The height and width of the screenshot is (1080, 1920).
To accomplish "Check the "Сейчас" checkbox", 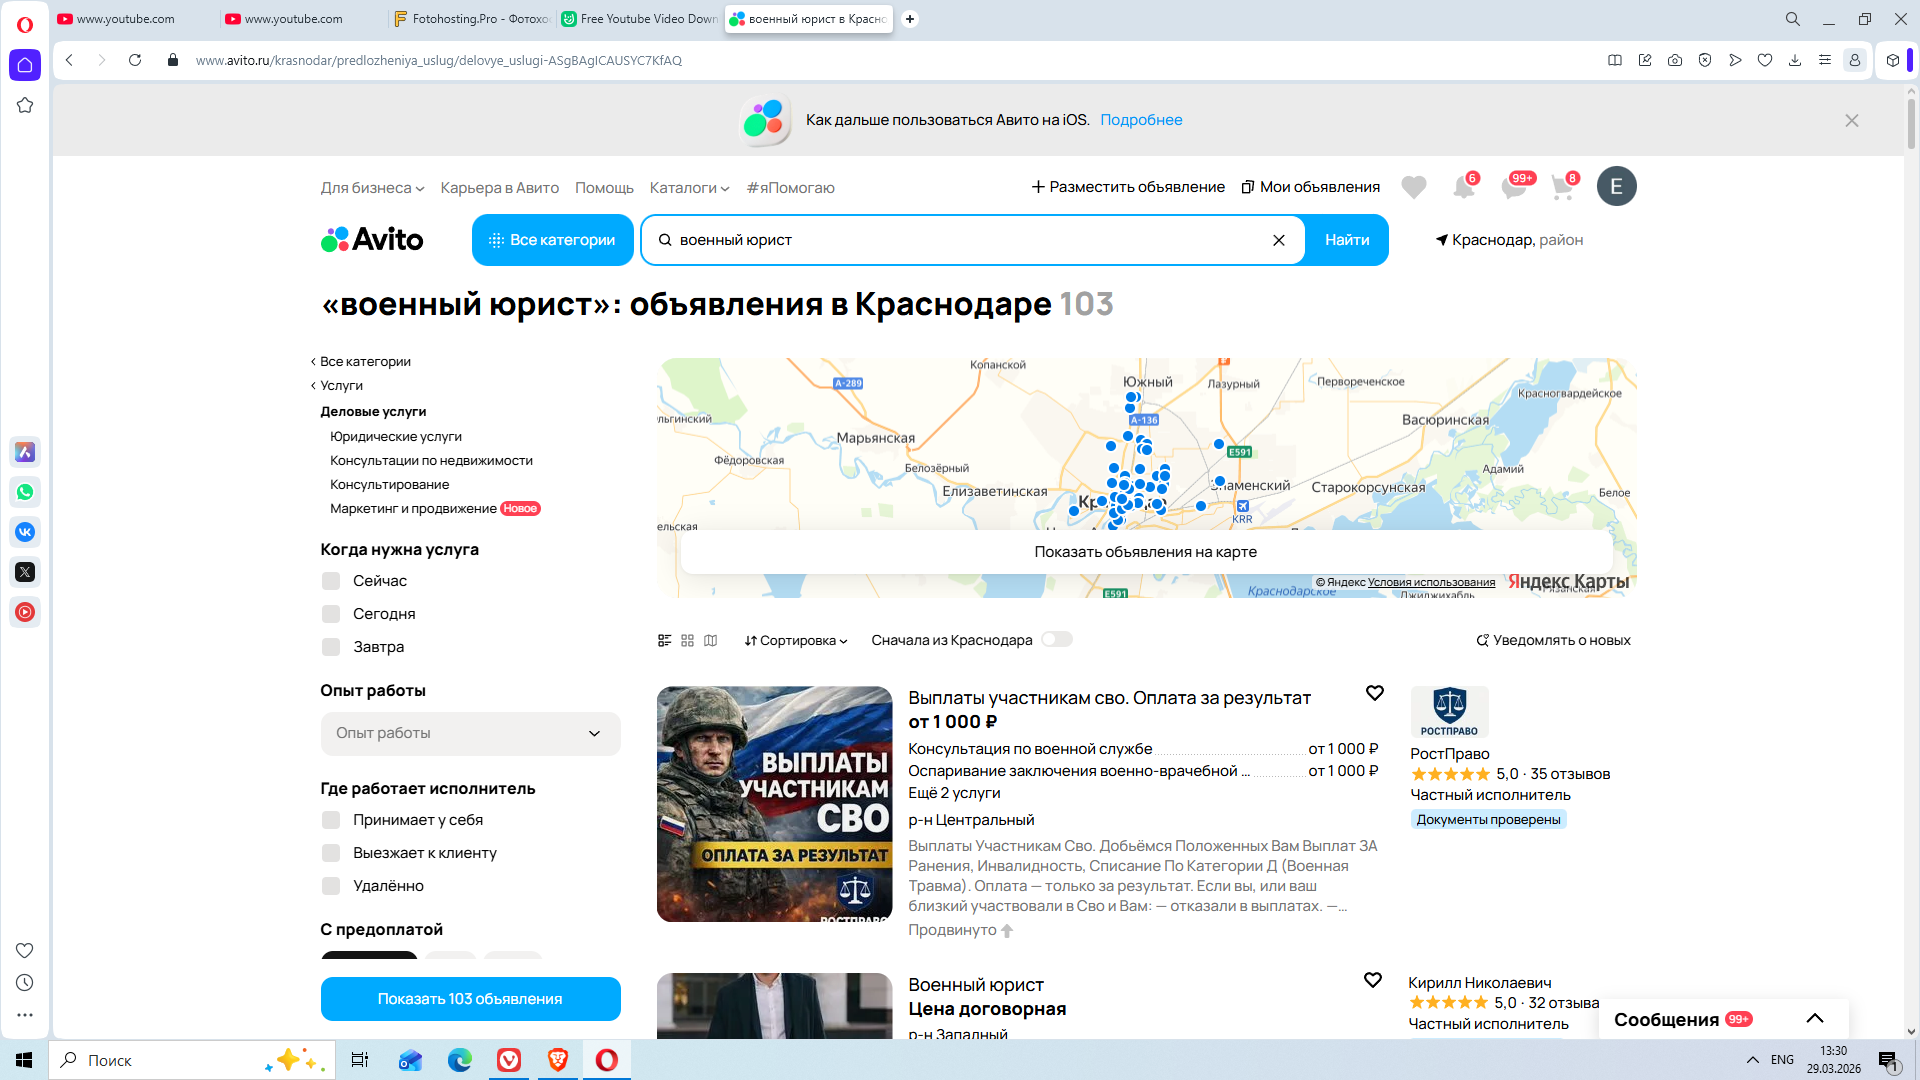I will tap(331, 581).
